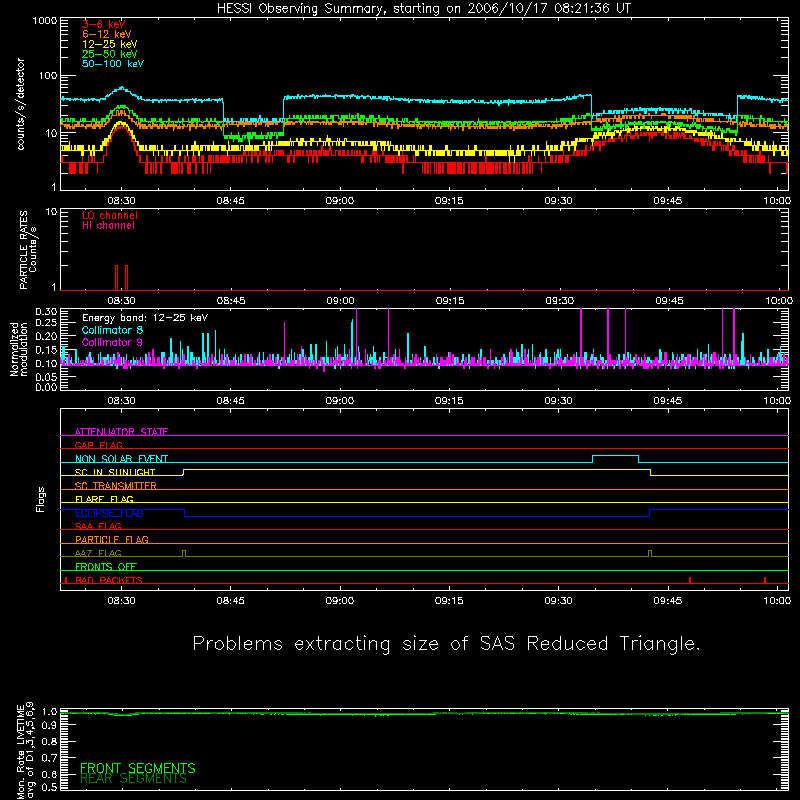800x800 pixels.
Task: Click the REAR SEGMENTS legend label
Action: coord(134,779)
